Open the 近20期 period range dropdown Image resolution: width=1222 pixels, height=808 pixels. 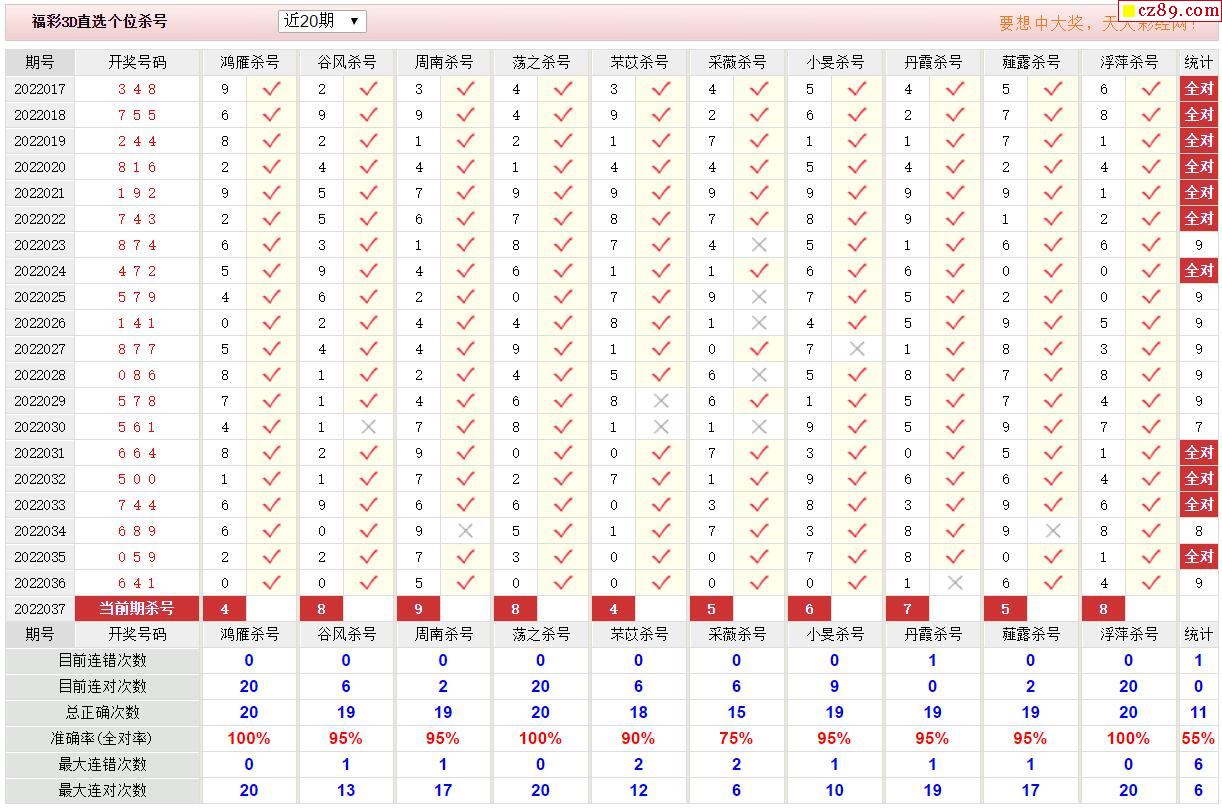point(322,21)
